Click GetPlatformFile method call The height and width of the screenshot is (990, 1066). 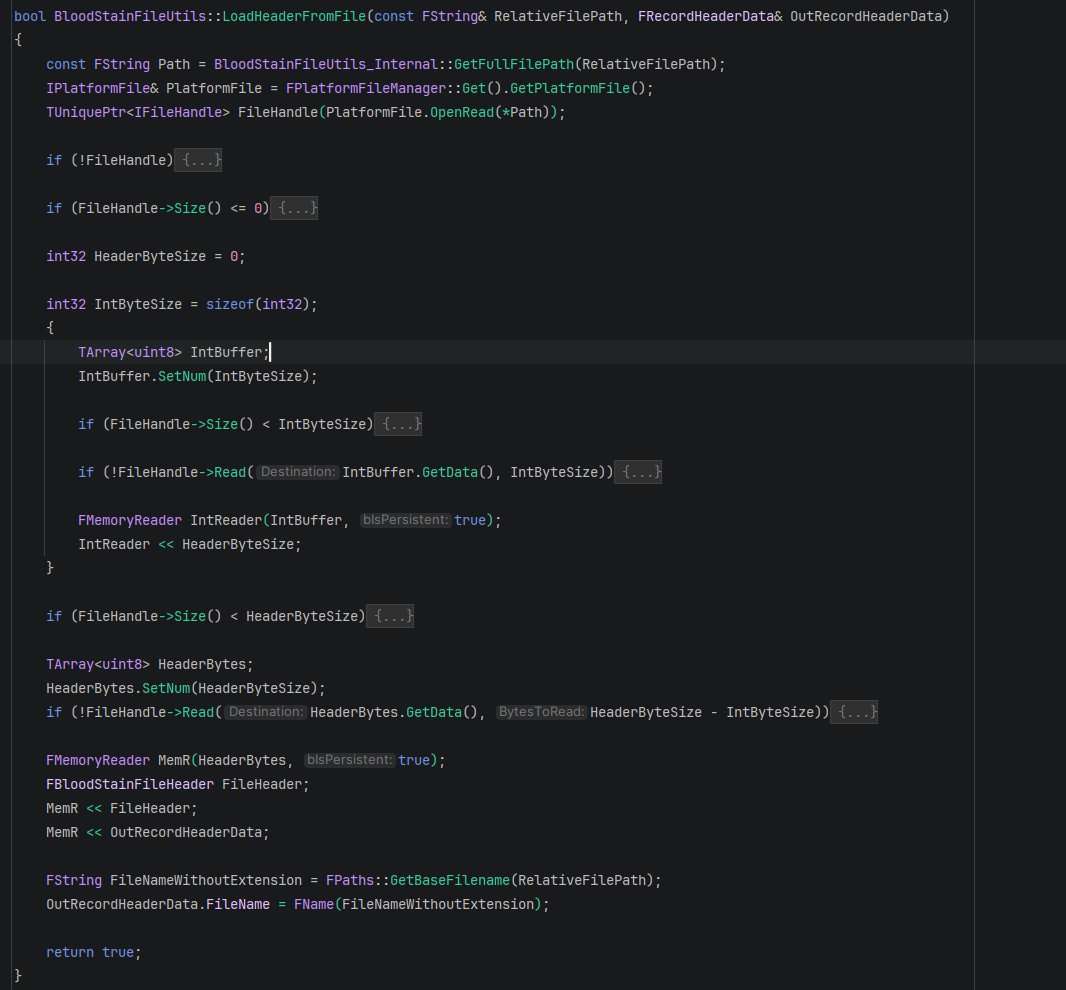570,88
